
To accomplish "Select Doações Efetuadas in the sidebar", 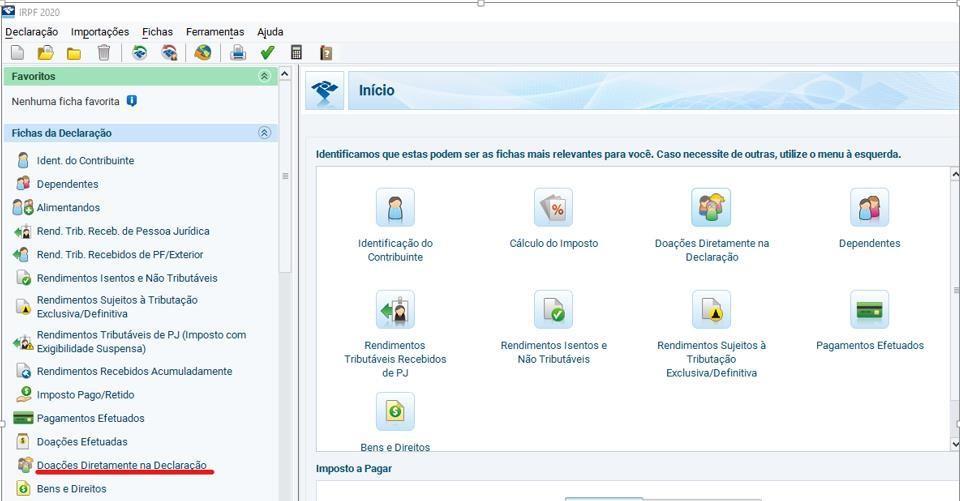I will click(82, 442).
